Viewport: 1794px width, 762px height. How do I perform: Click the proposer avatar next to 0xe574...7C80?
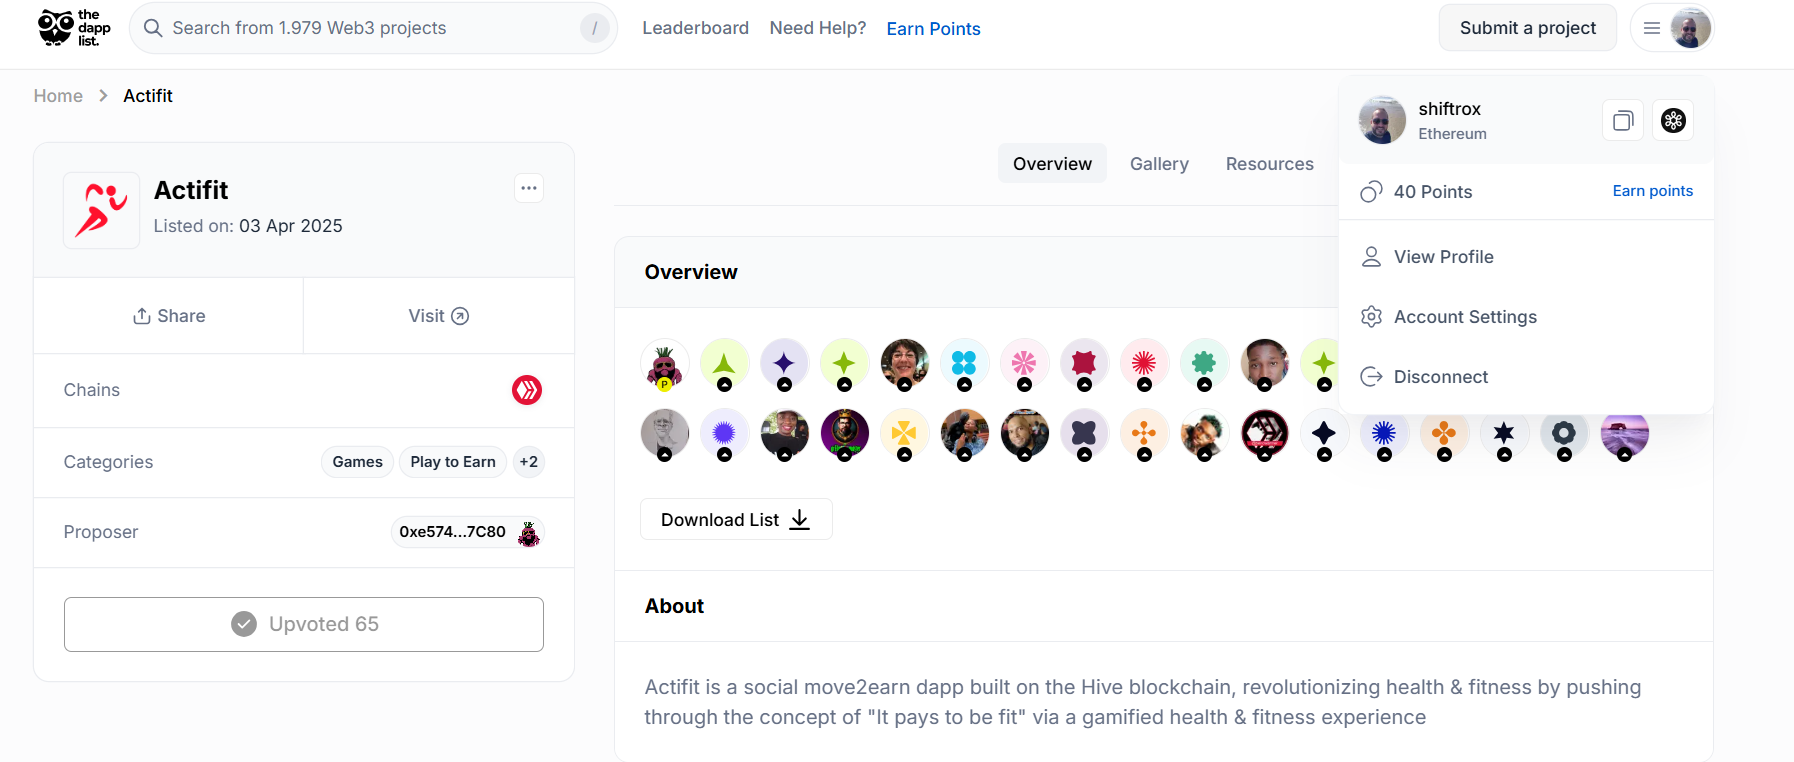pos(529,533)
